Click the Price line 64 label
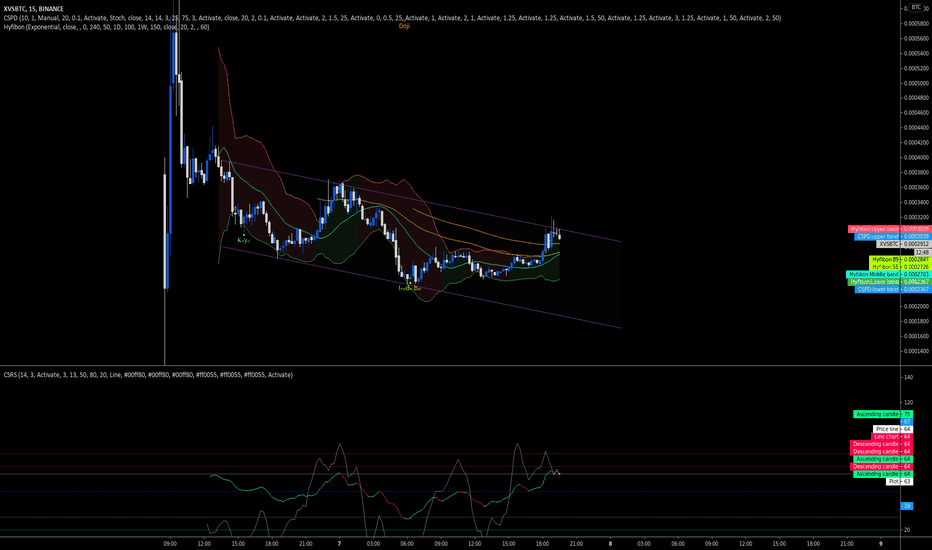 (893, 429)
